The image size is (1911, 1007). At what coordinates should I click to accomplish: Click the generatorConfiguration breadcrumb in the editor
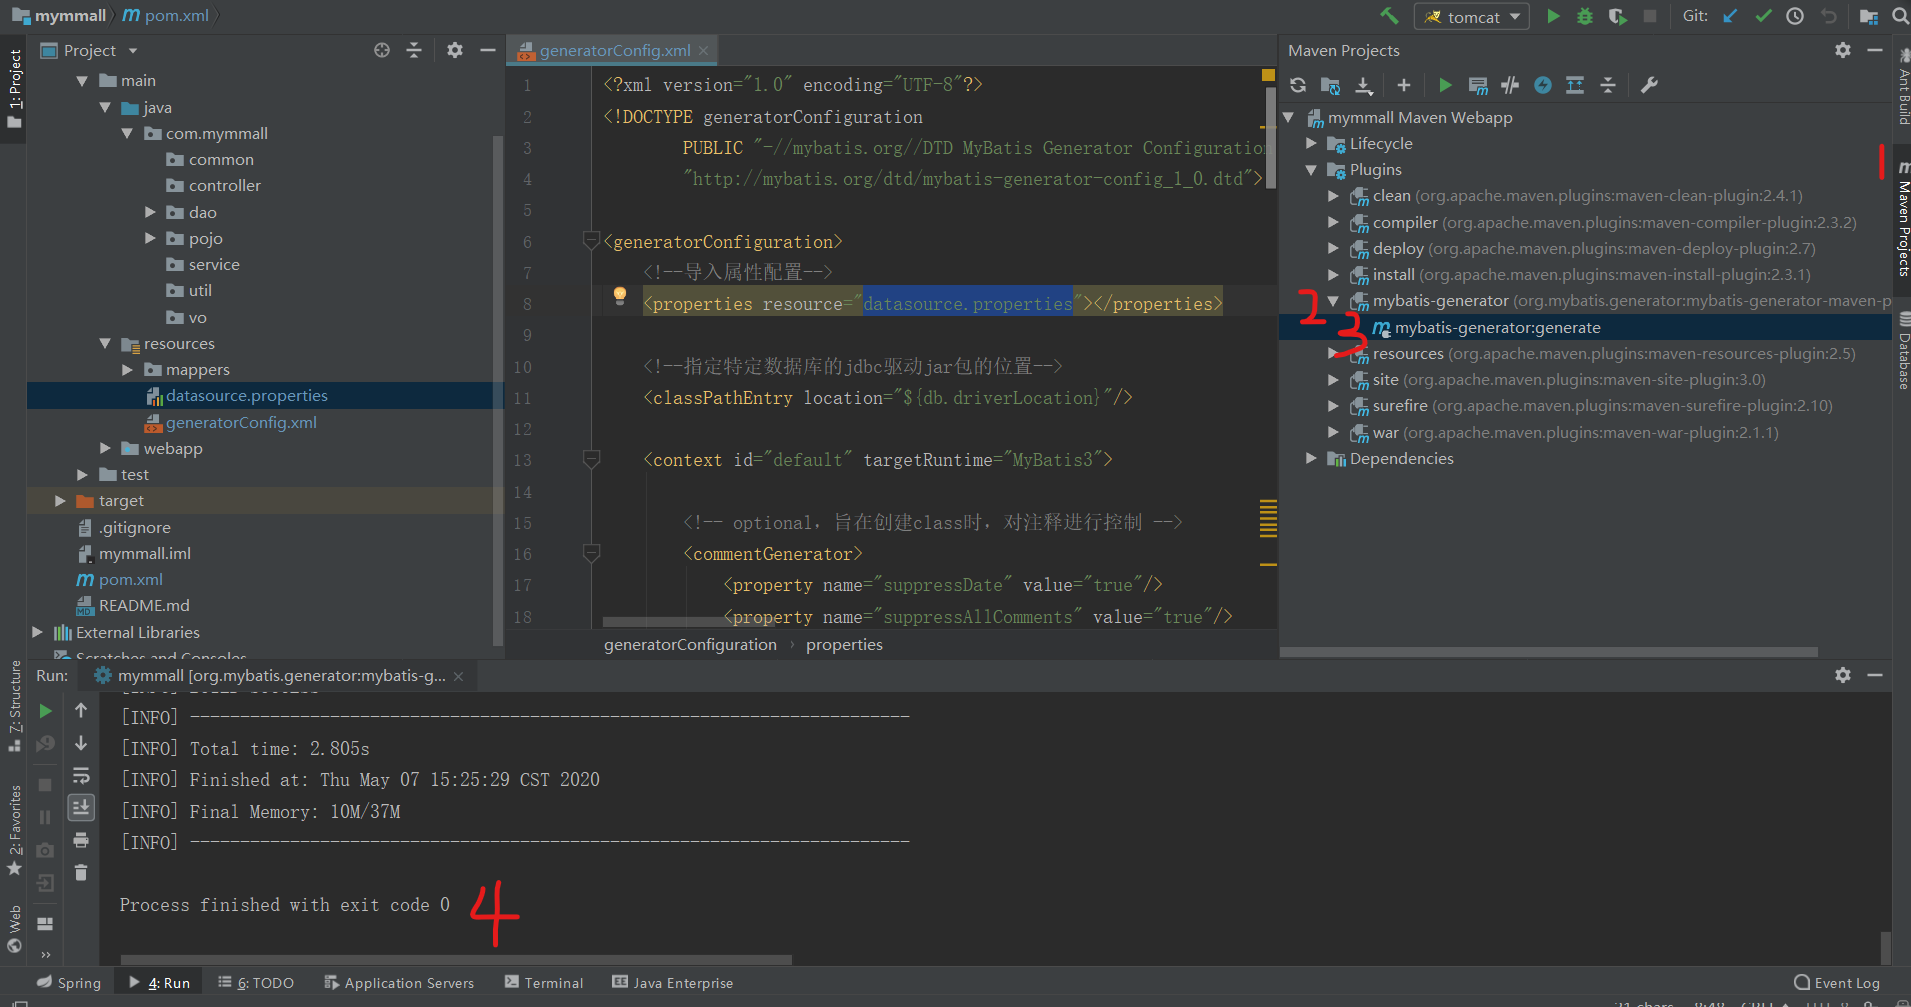[690, 645]
